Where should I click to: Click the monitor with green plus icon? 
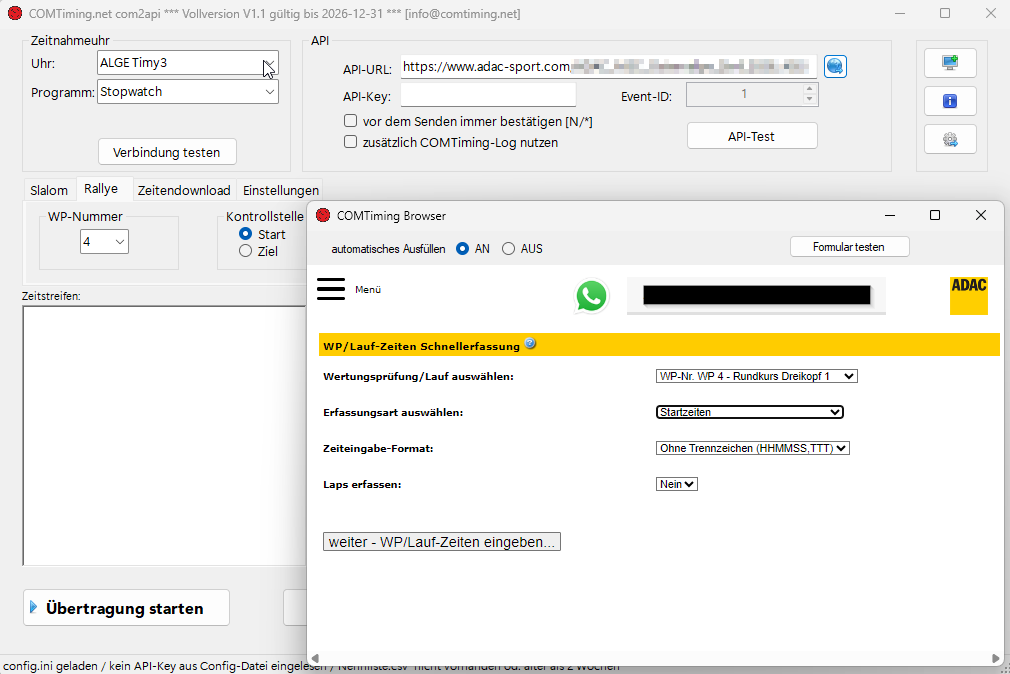pyautogui.click(x=950, y=63)
